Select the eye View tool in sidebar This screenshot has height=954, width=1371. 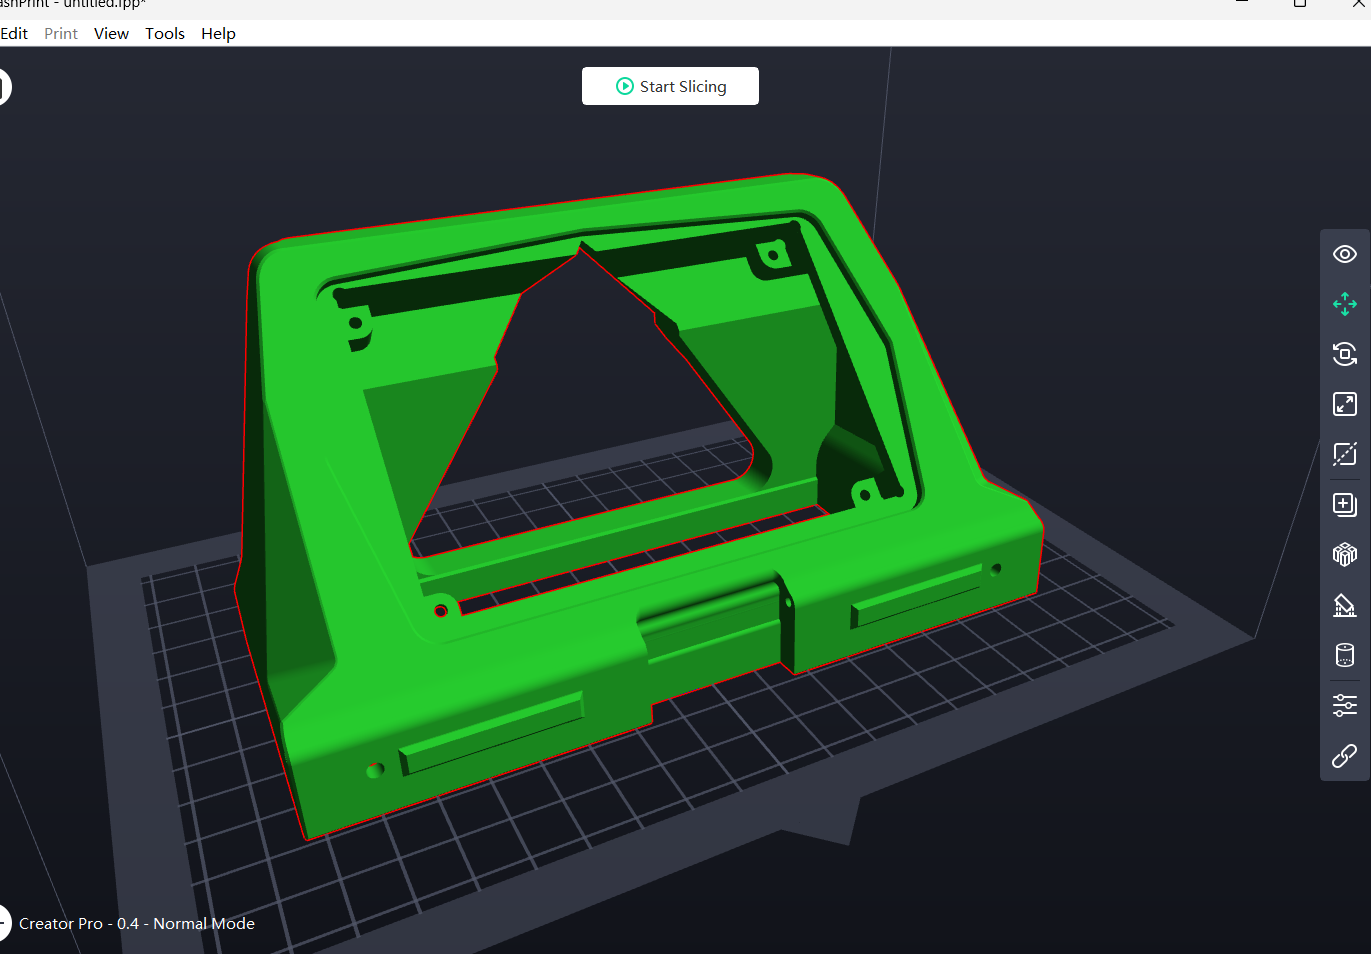[1345, 254]
